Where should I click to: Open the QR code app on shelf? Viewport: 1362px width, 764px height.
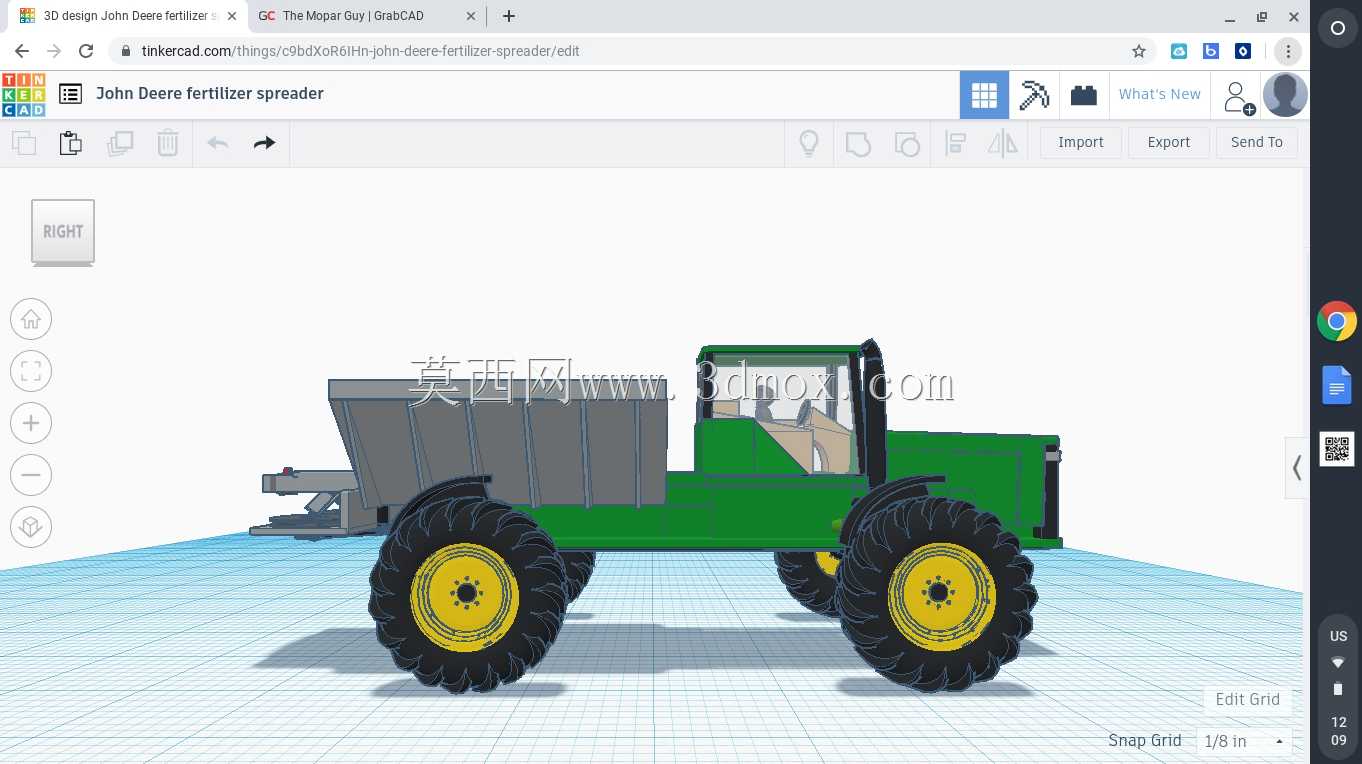point(1337,449)
